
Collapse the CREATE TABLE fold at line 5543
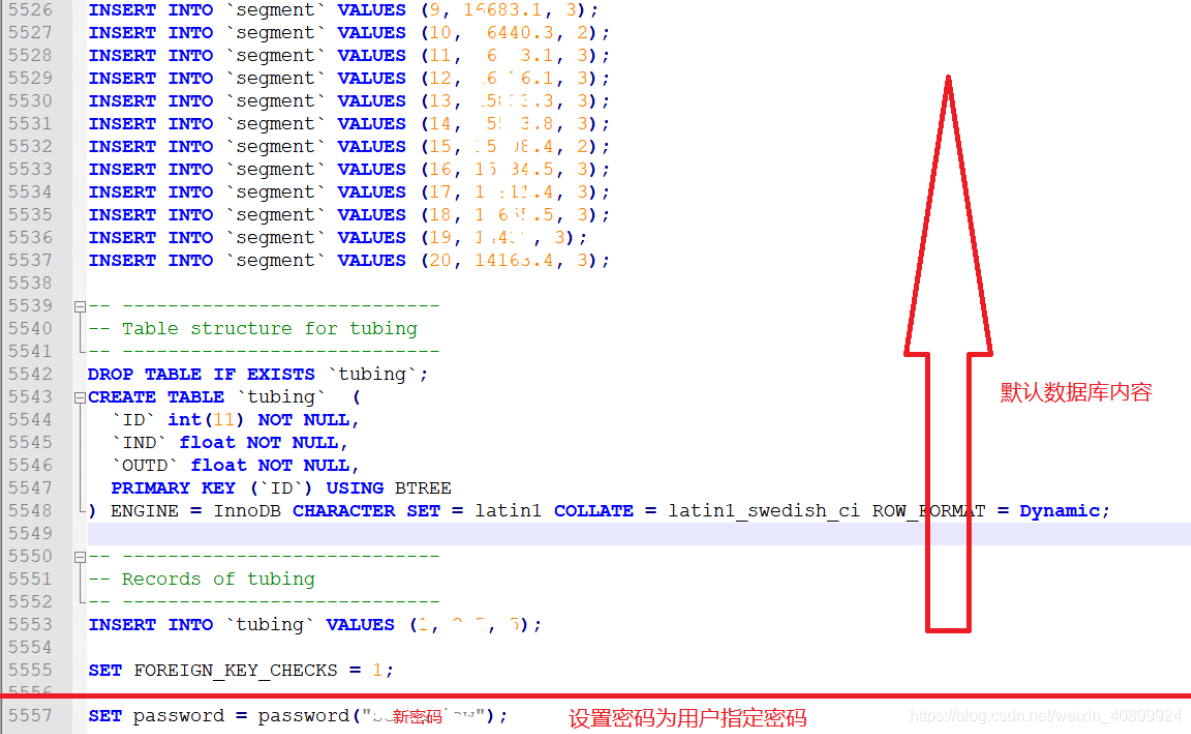(x=80, y=398)
